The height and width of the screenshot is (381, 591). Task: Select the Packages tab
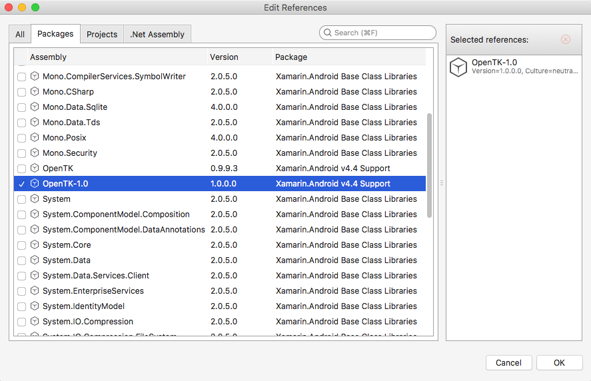click(55, 34)
